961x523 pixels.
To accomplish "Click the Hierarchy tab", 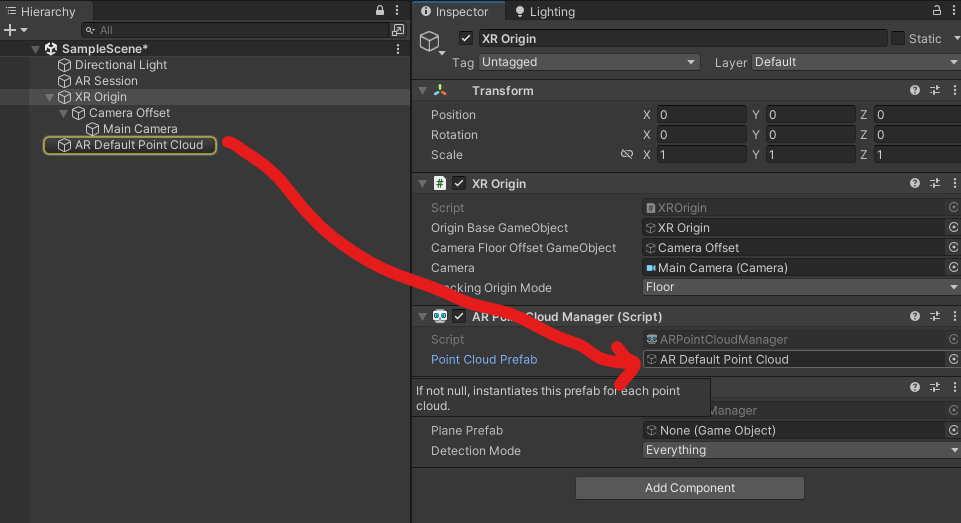I will pyautogui.click(x=42, y=12).
